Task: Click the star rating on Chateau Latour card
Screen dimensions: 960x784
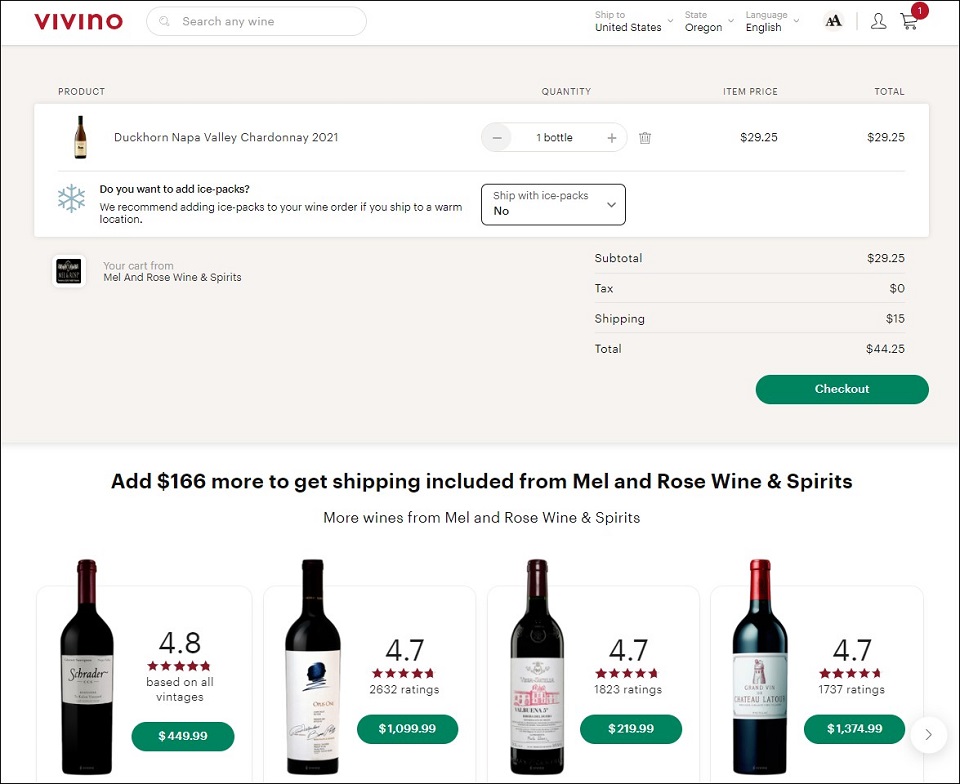Action: 850,673
